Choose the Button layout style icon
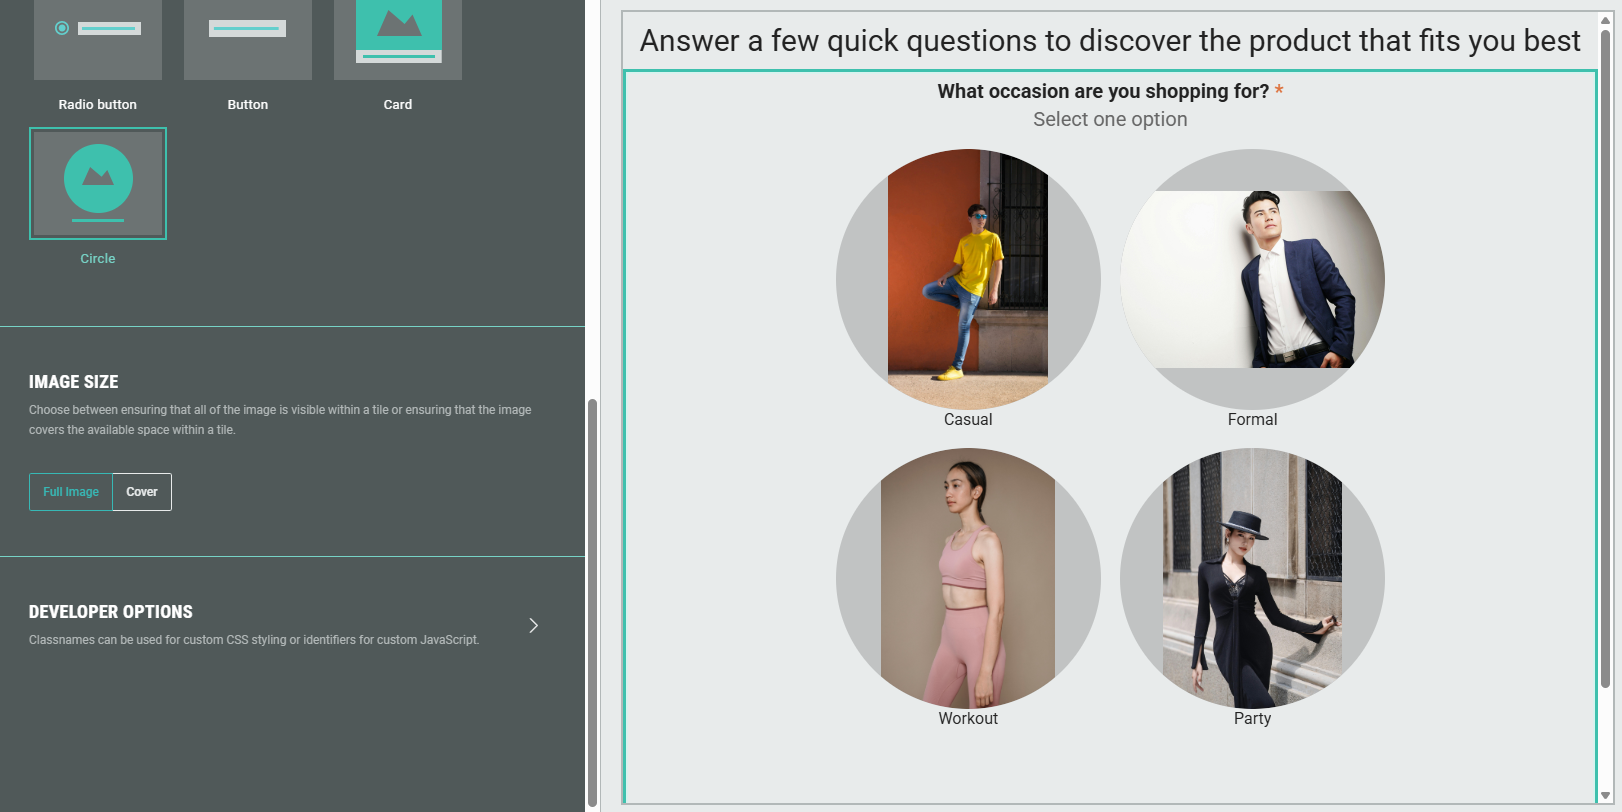This screenshot has width=1622, height=812. (x=247, y=38)
